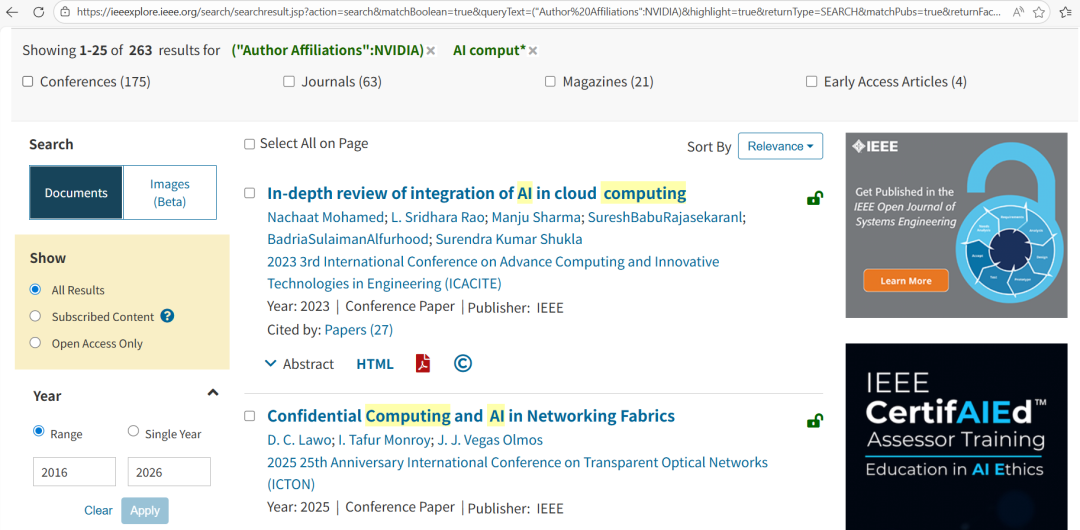Edit end year field 2026
This screenshot has height=530, width=1080.
coord(169,472)
